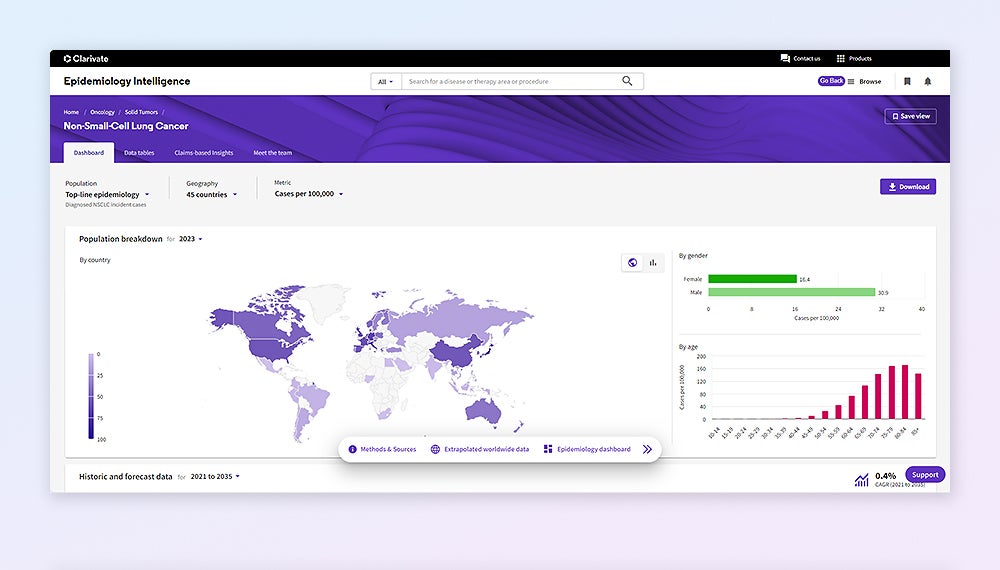Viewport: 1000px width, 570px height.
Task: Open the bookmarks icon in header
Action: click(x=907, y=81)
